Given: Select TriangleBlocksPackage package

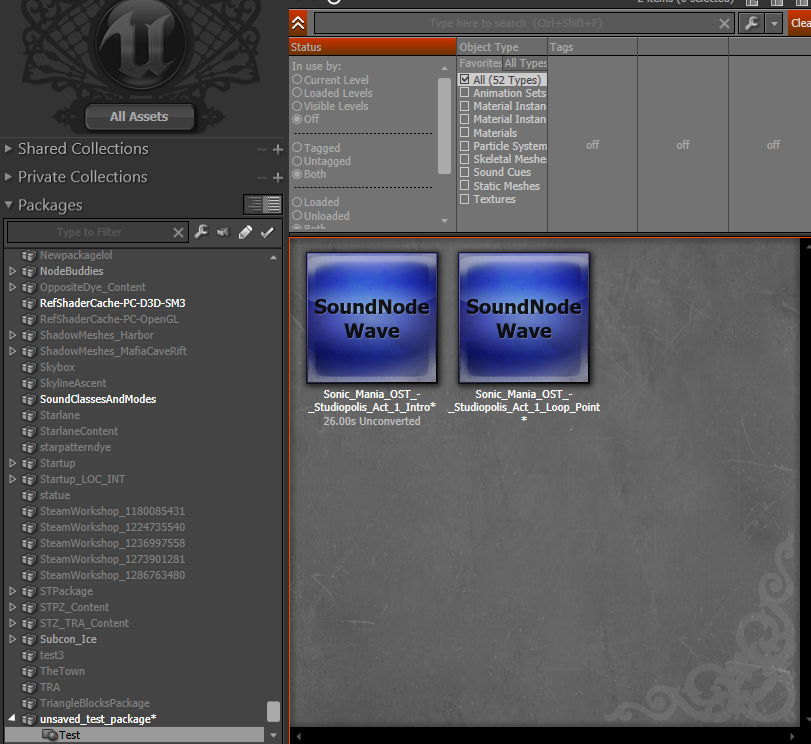Looking at the screenshot, I should [95, 703].
